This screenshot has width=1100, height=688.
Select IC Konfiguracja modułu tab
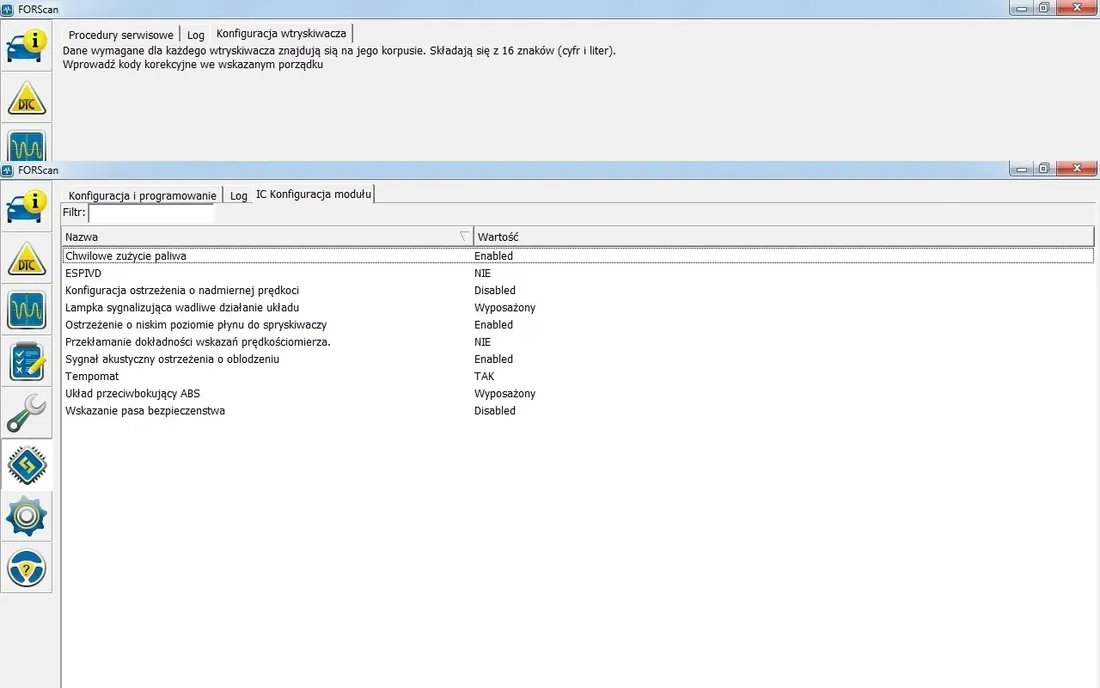coord(314,194)
